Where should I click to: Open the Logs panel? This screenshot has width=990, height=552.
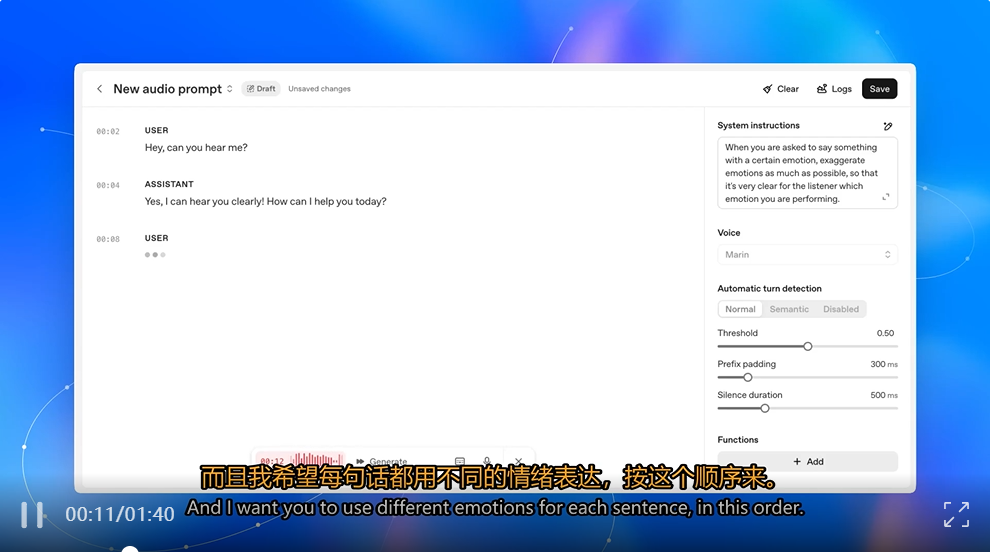click(834, 89)
